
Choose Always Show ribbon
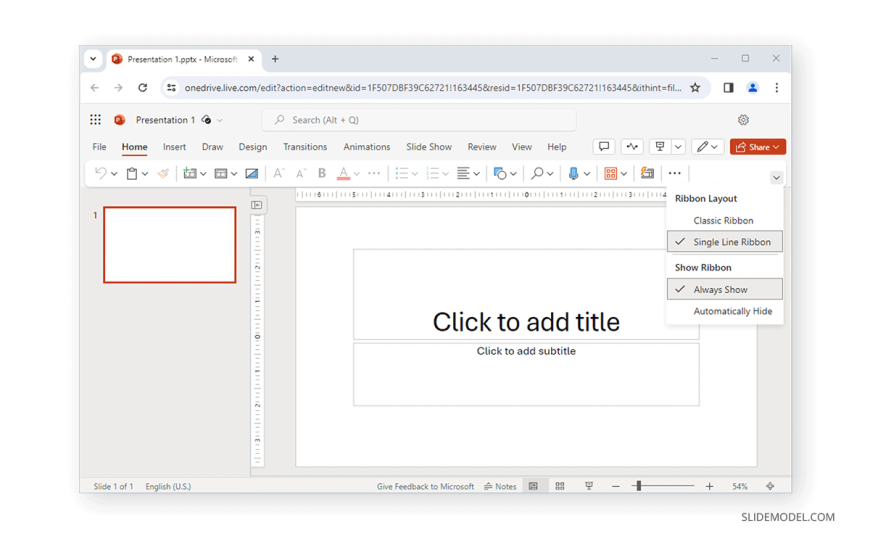(x=725, y=289)
